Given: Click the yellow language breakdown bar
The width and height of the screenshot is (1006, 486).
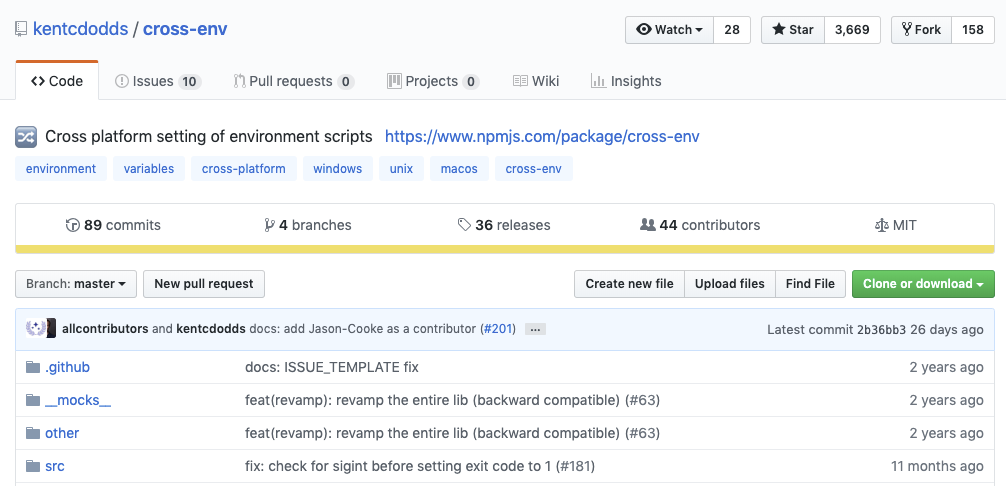Looking at the screenshot, I should [505, 249].
